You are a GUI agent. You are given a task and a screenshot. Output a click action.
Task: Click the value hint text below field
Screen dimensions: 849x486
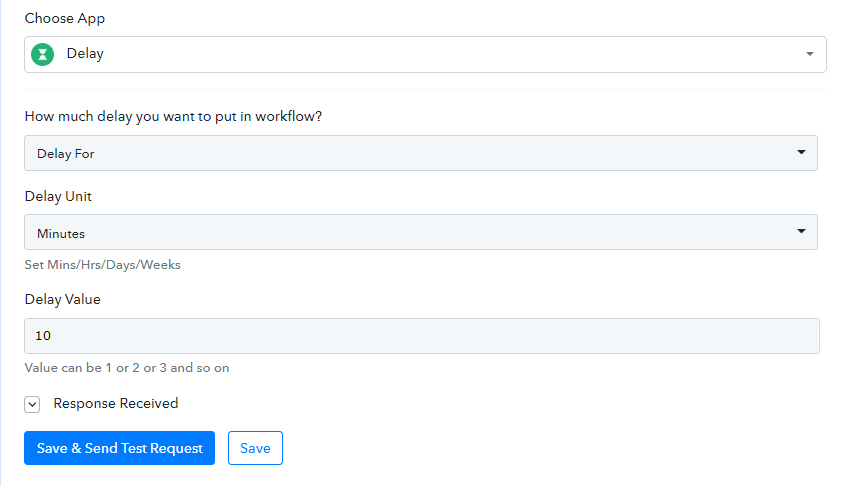coord(127,368)
